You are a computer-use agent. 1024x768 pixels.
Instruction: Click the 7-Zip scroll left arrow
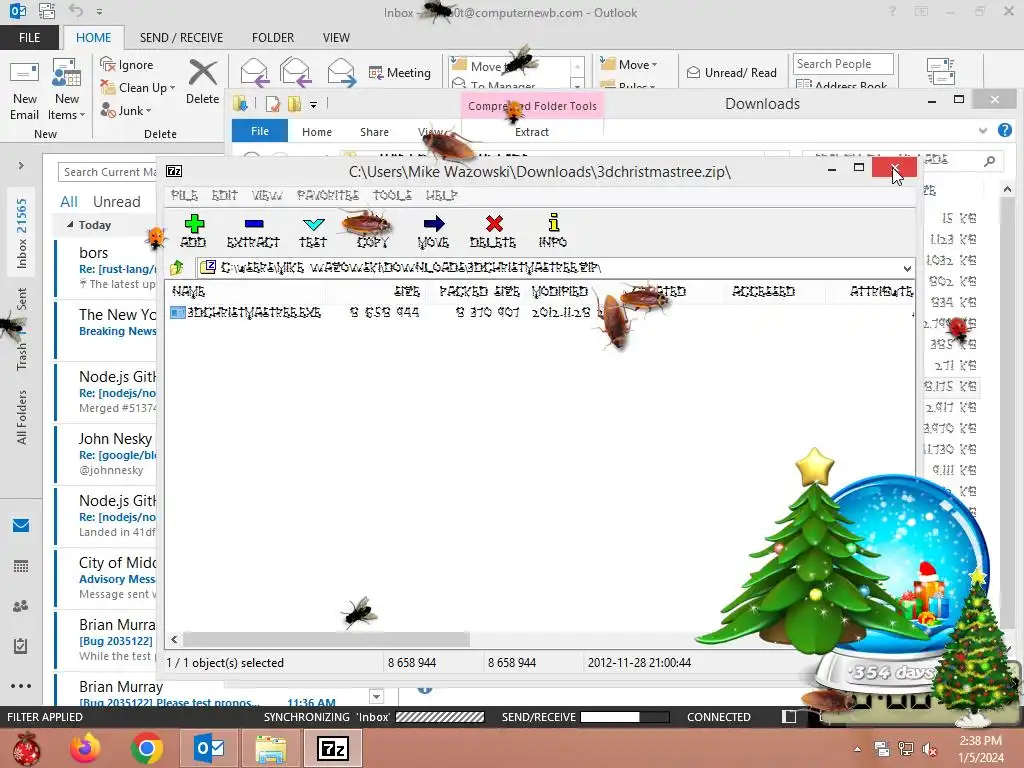[x=174, y=639]
